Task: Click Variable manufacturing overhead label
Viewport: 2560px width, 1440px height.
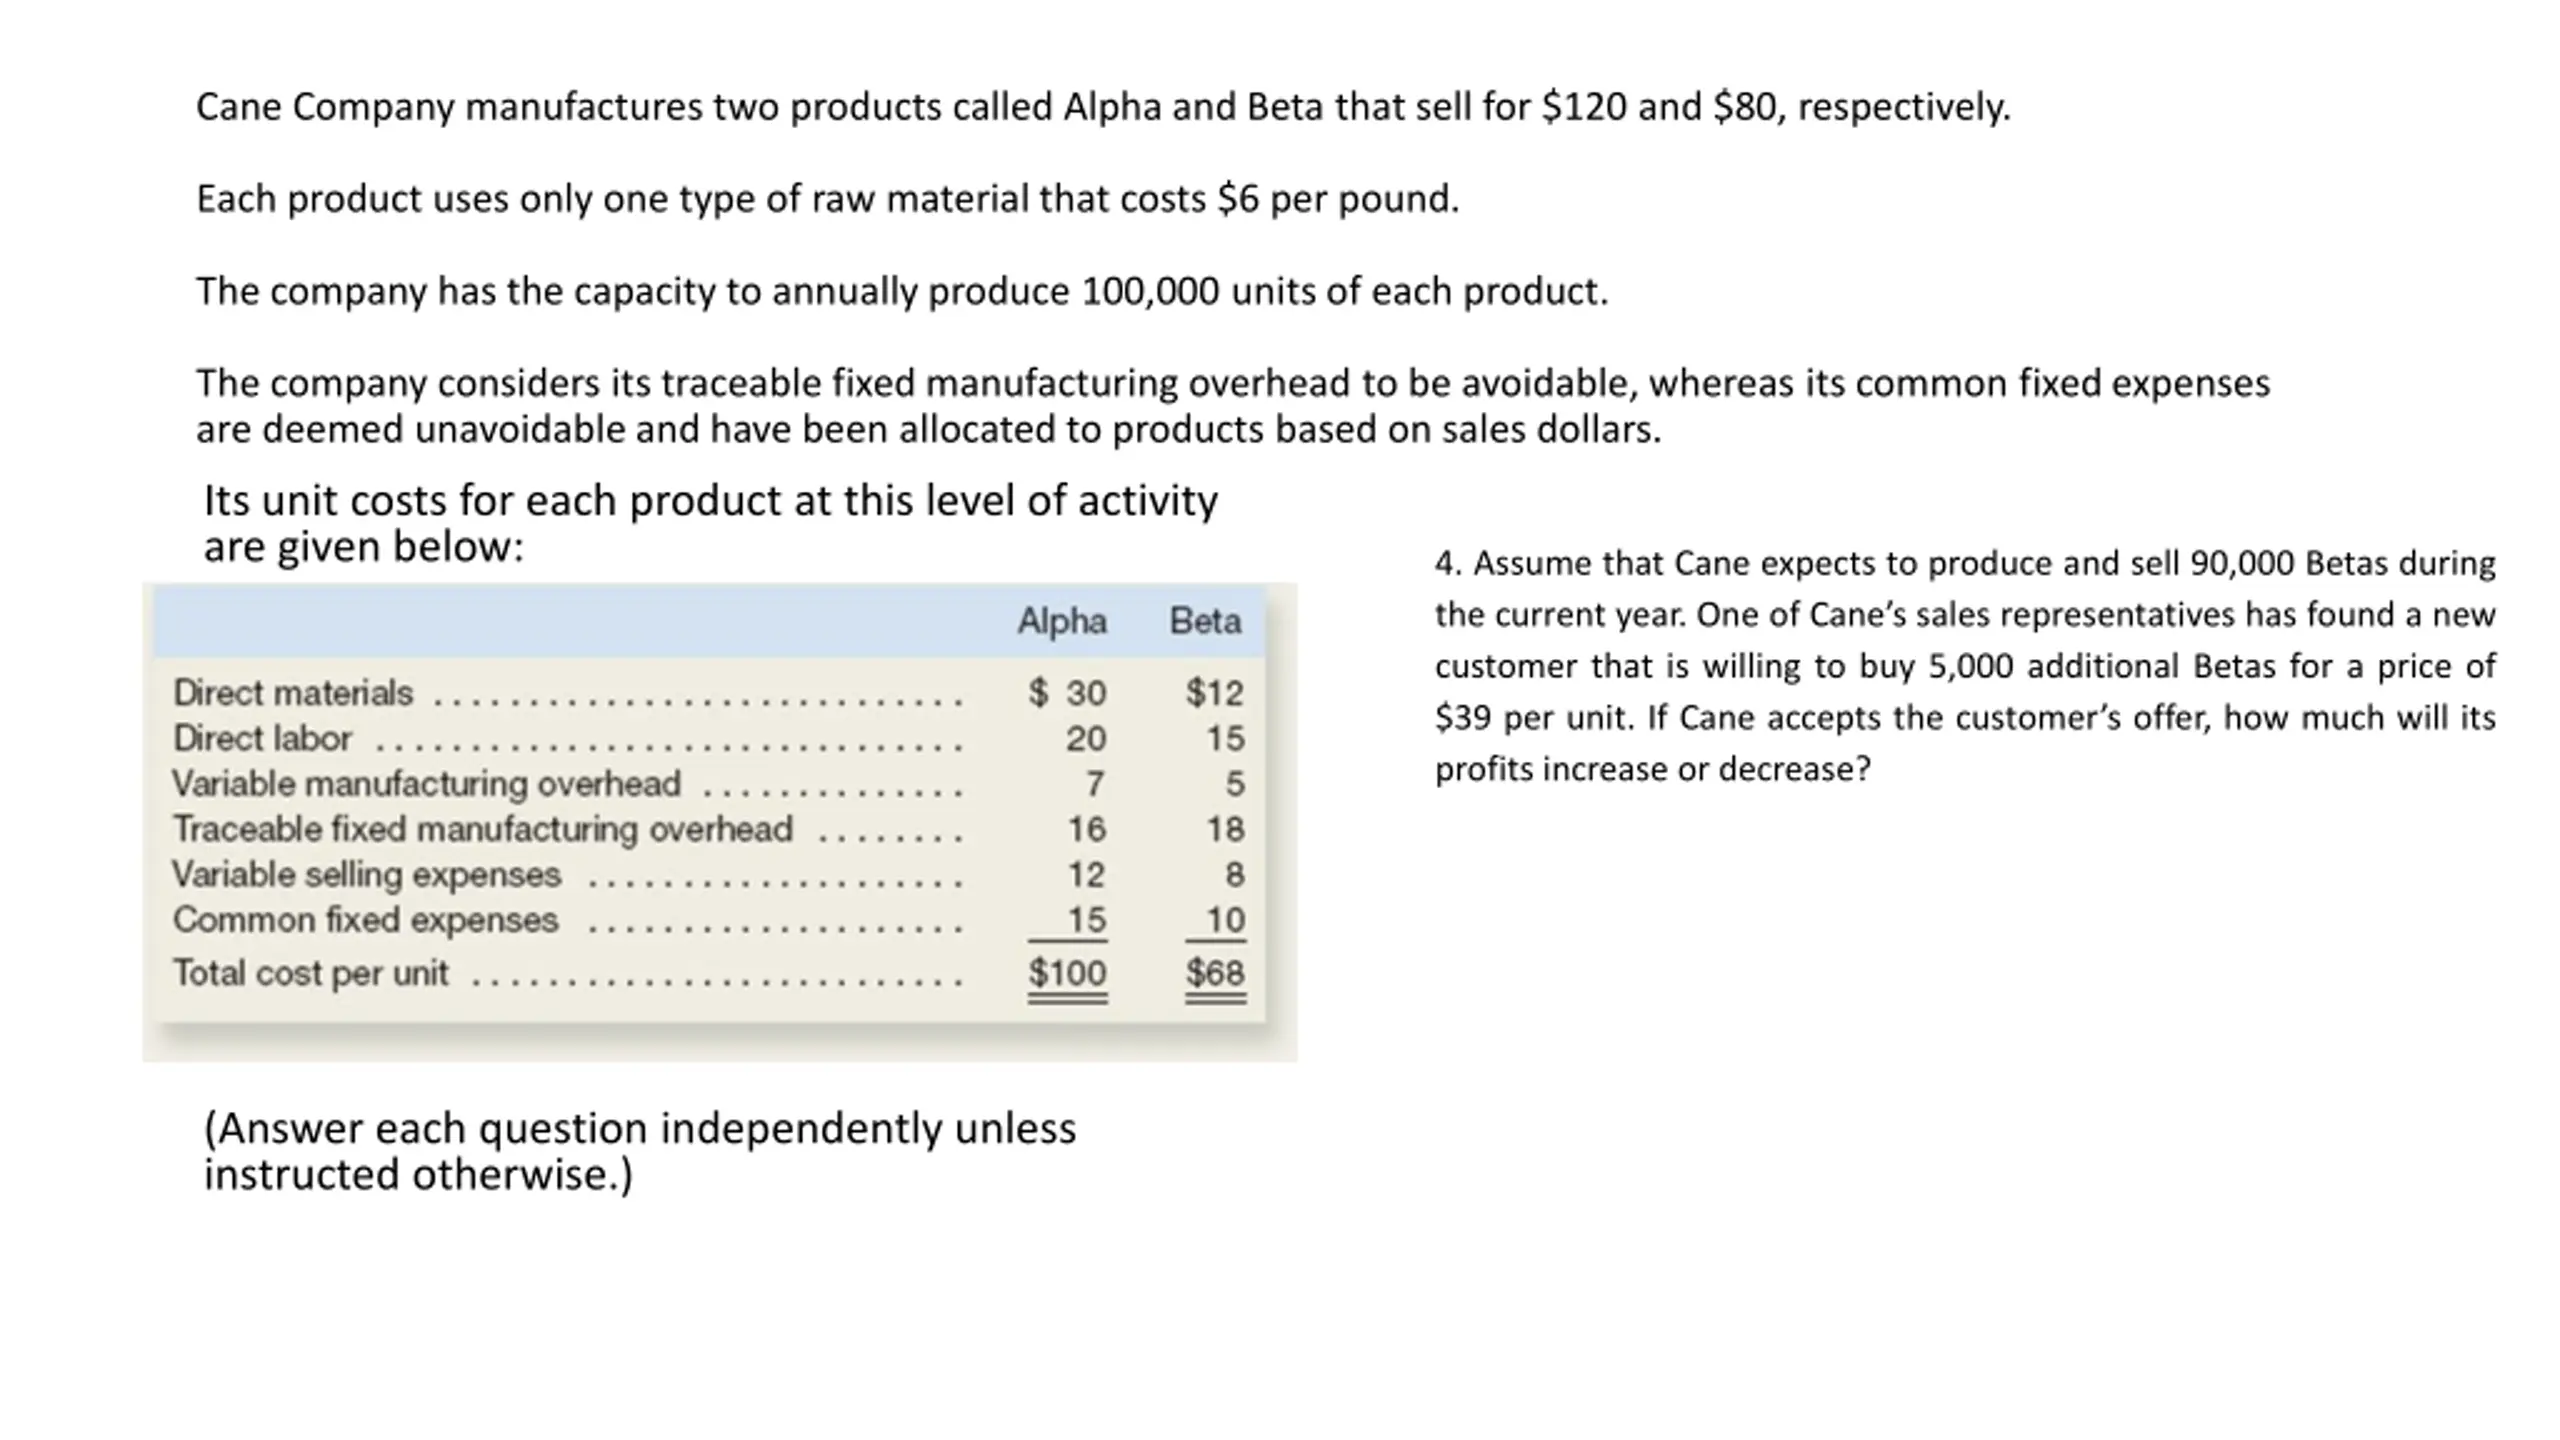Action: (x=426, y=783)
